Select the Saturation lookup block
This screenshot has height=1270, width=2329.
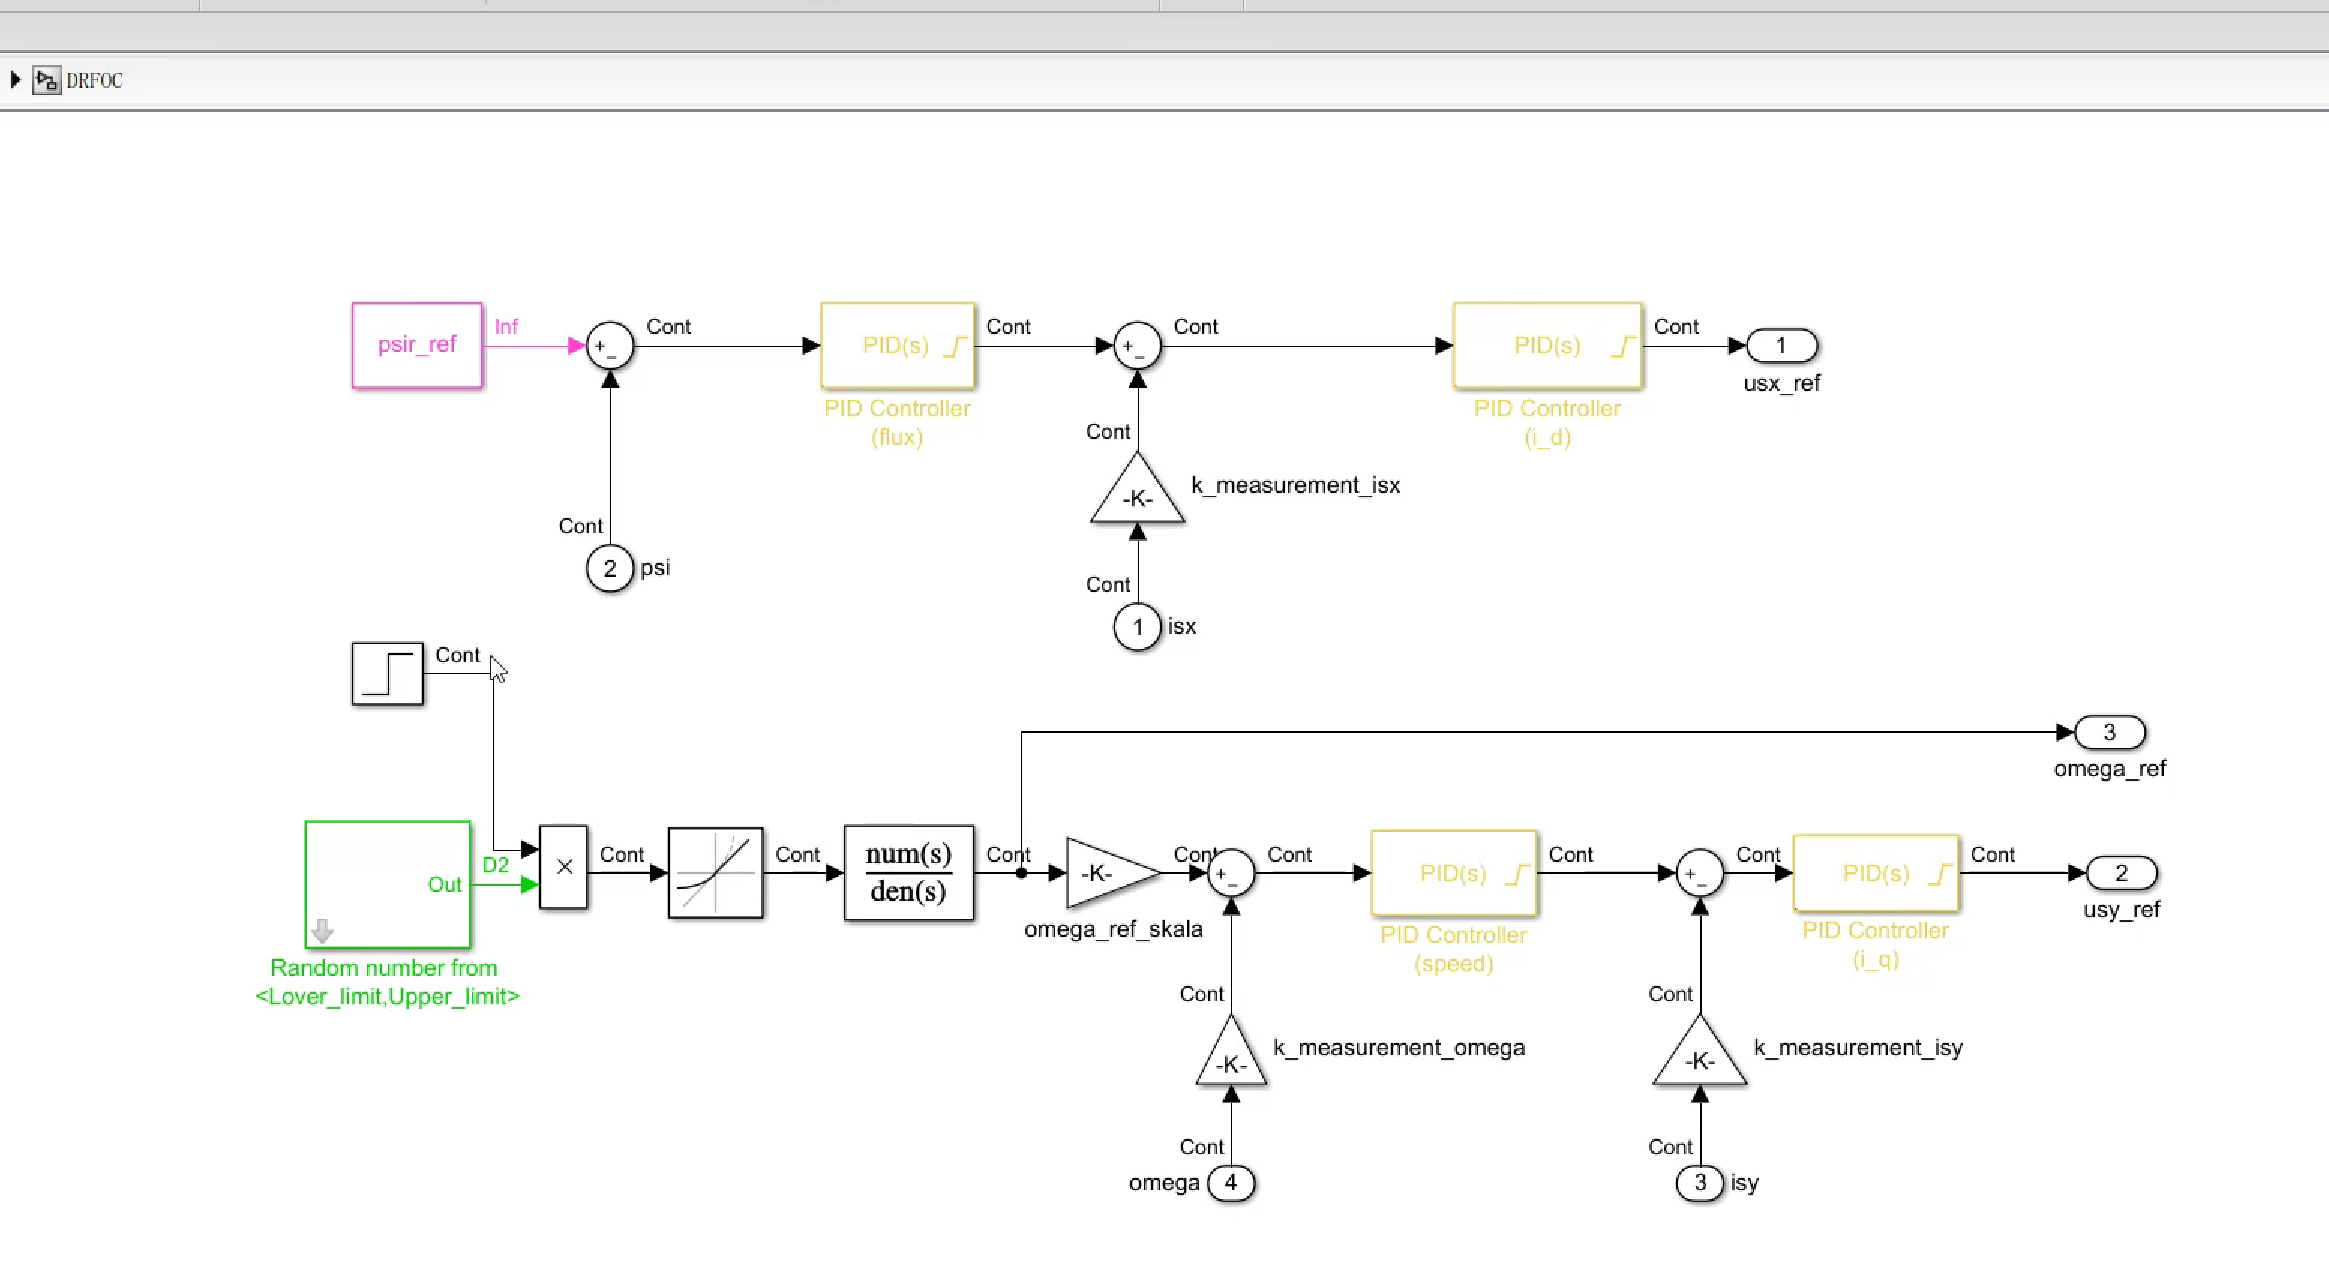click(715, 873)
